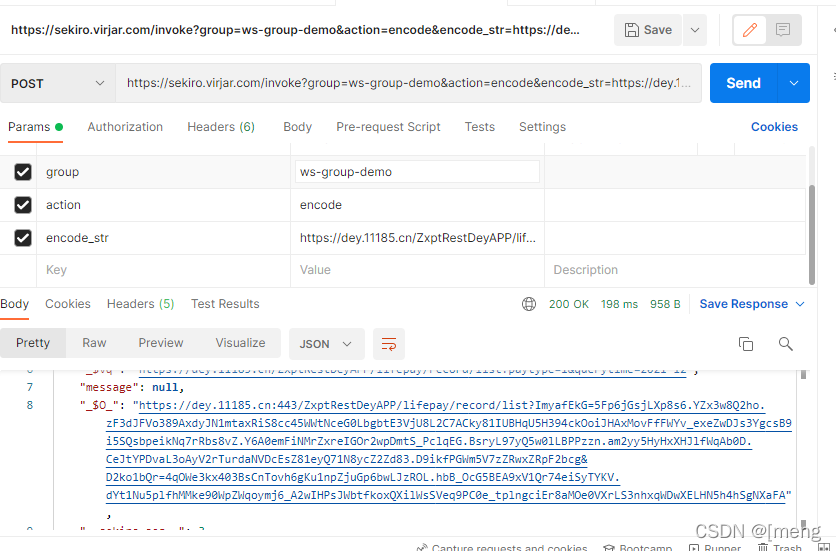Select the response Body tab
Viewport: 836px width, 551px height.
pos(14,304)
